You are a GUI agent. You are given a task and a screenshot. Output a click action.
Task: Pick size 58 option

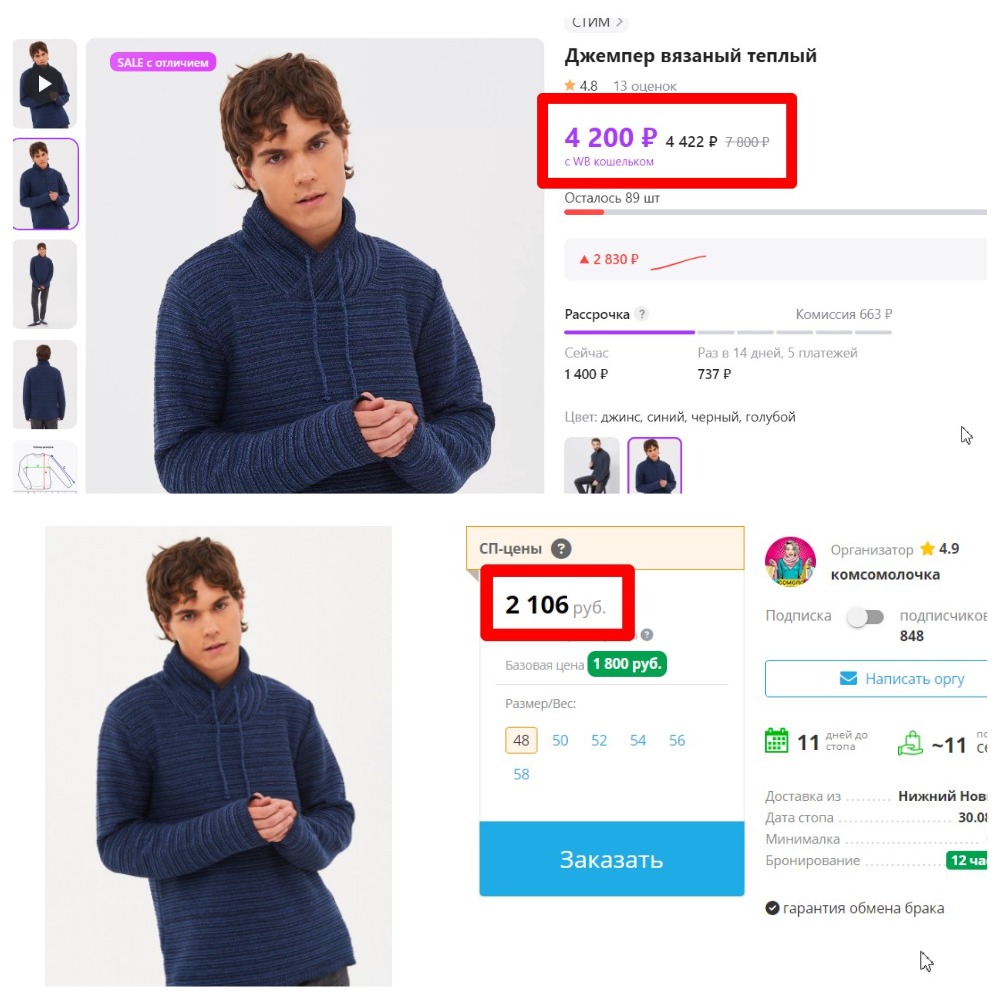coord(521,774)
